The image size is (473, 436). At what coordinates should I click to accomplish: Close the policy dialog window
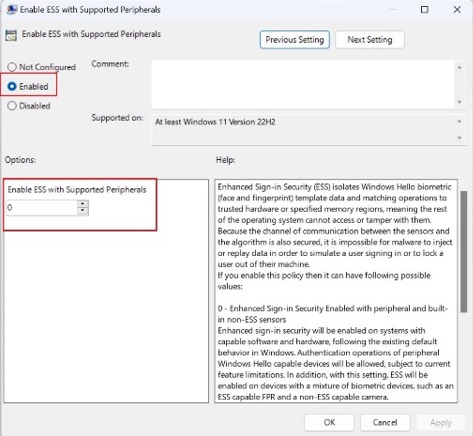tap(457, 9)
